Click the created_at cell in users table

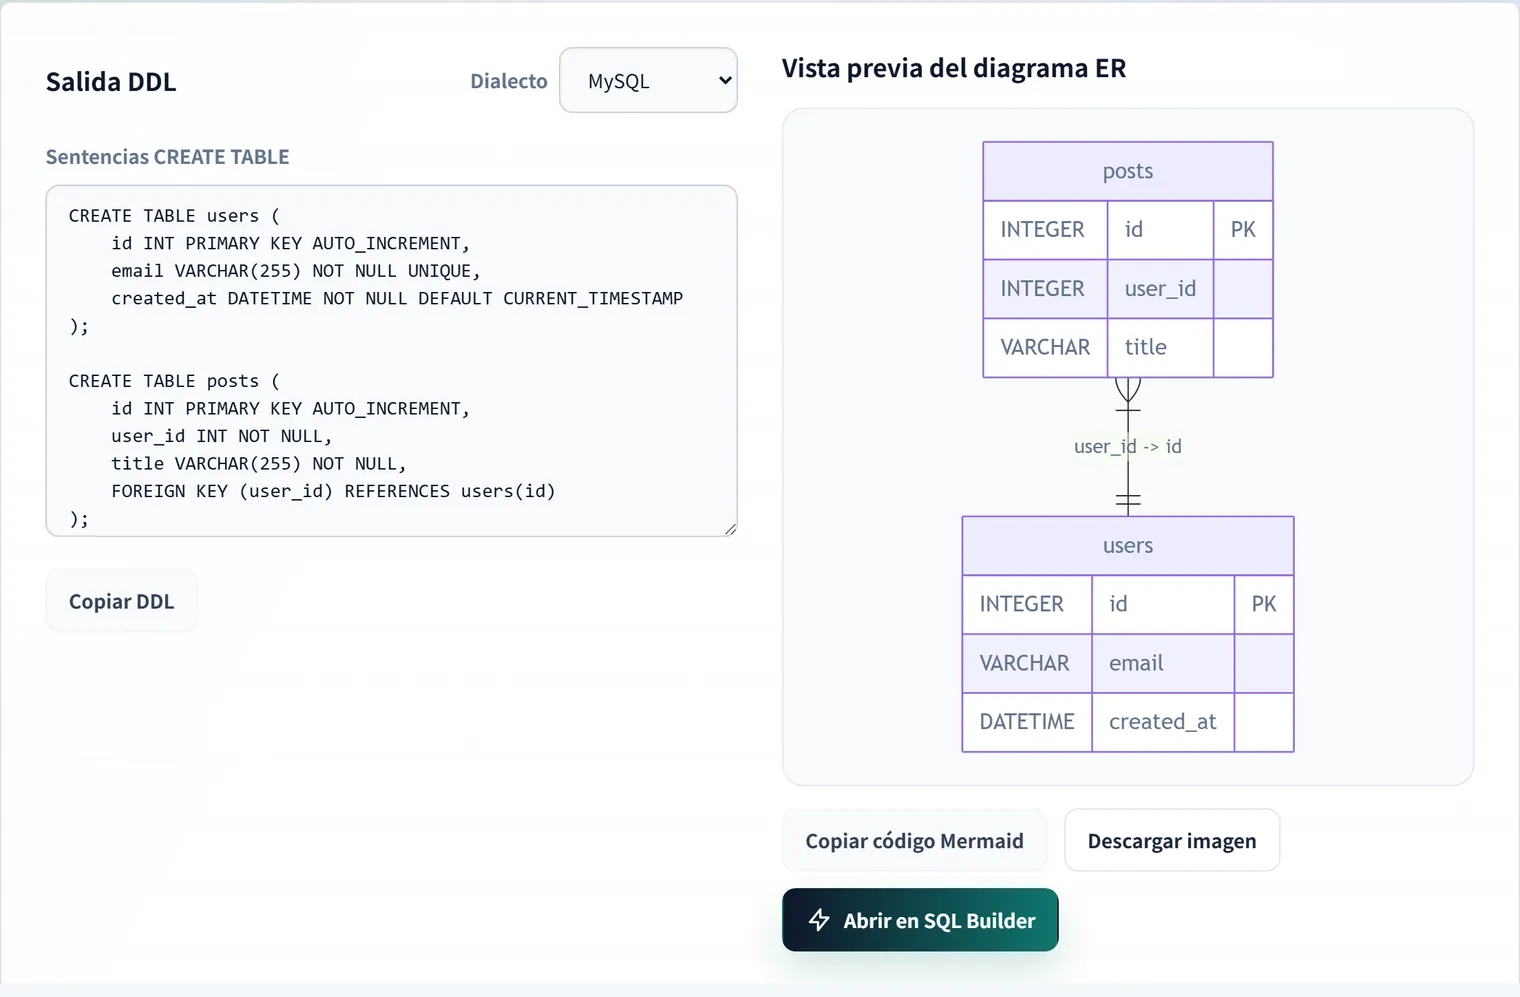pos(1163,722)
